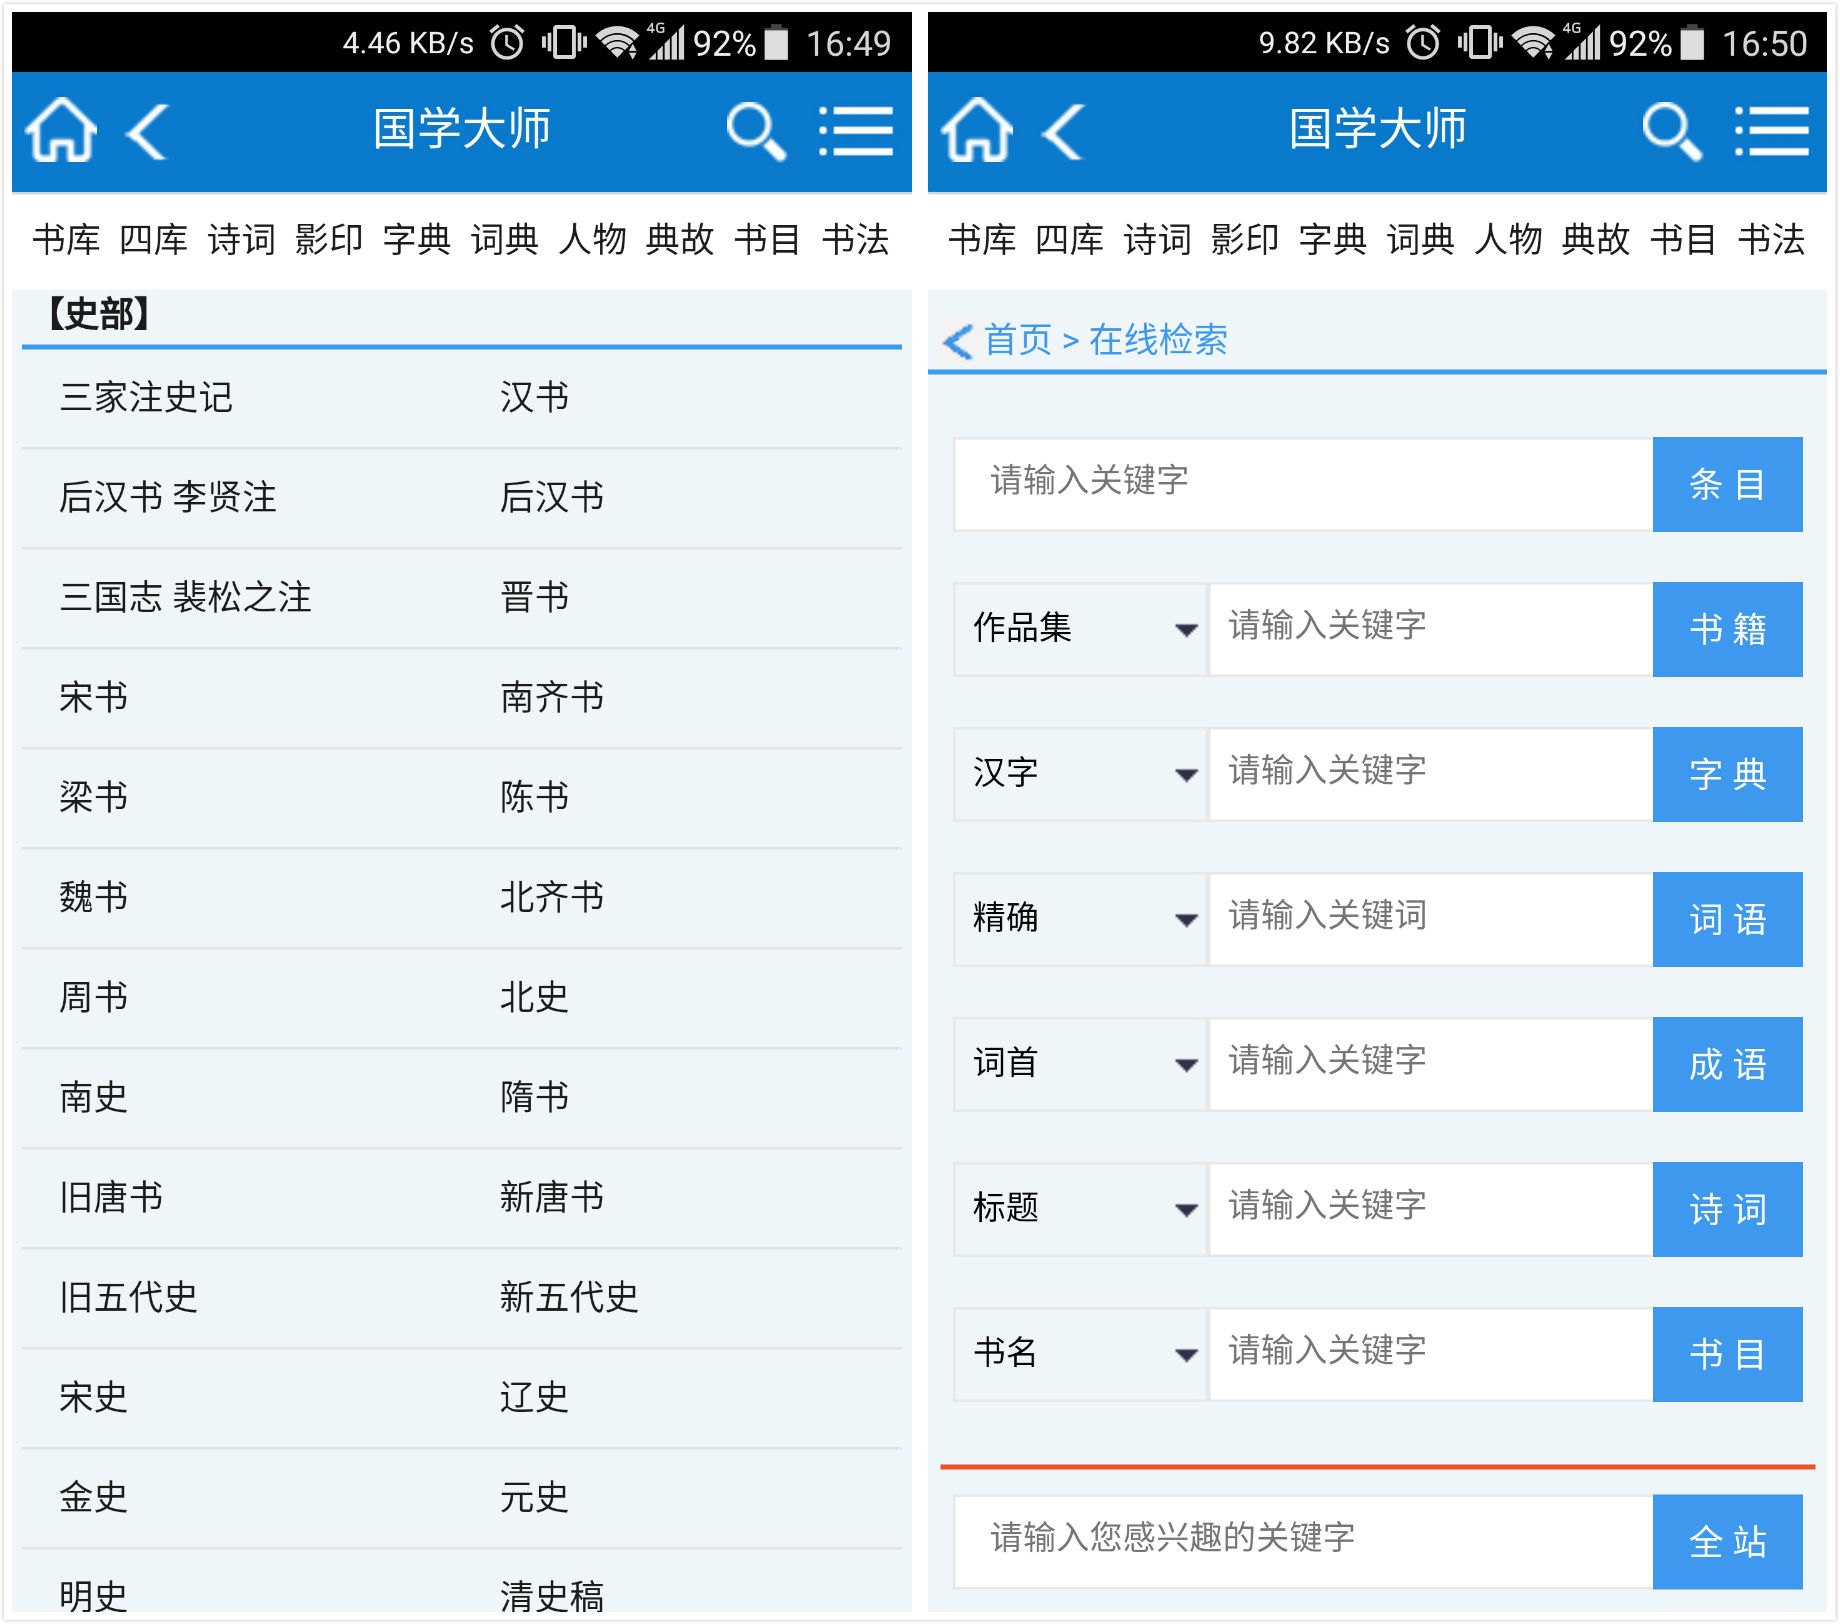Click the 条目 search button

click(1727, 484)
